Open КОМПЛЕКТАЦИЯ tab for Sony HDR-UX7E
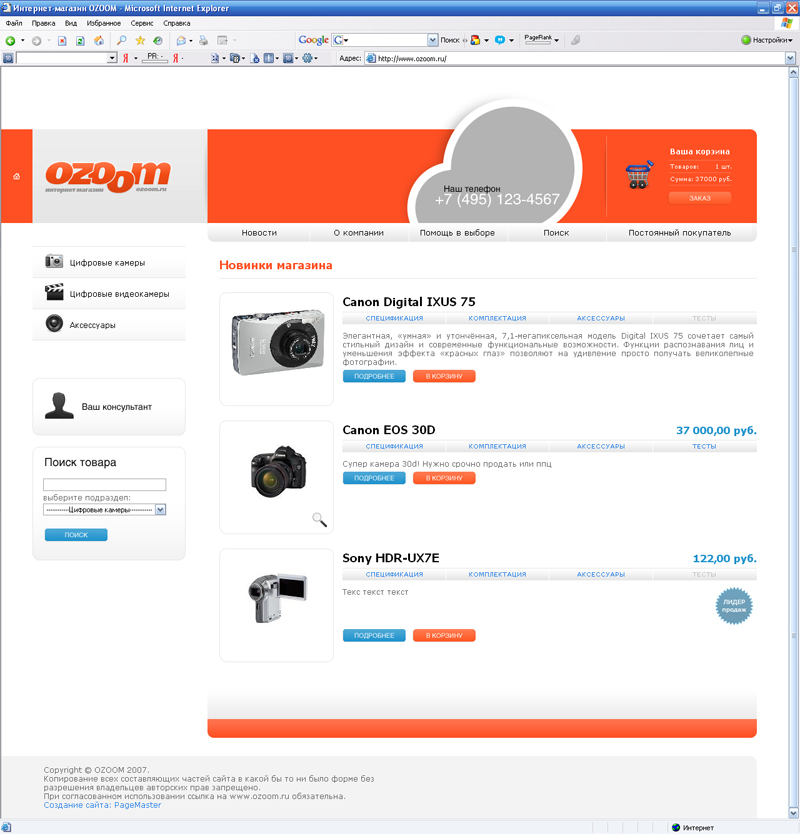The width and height of the screenshot is (800, 834). pos(497,574)
